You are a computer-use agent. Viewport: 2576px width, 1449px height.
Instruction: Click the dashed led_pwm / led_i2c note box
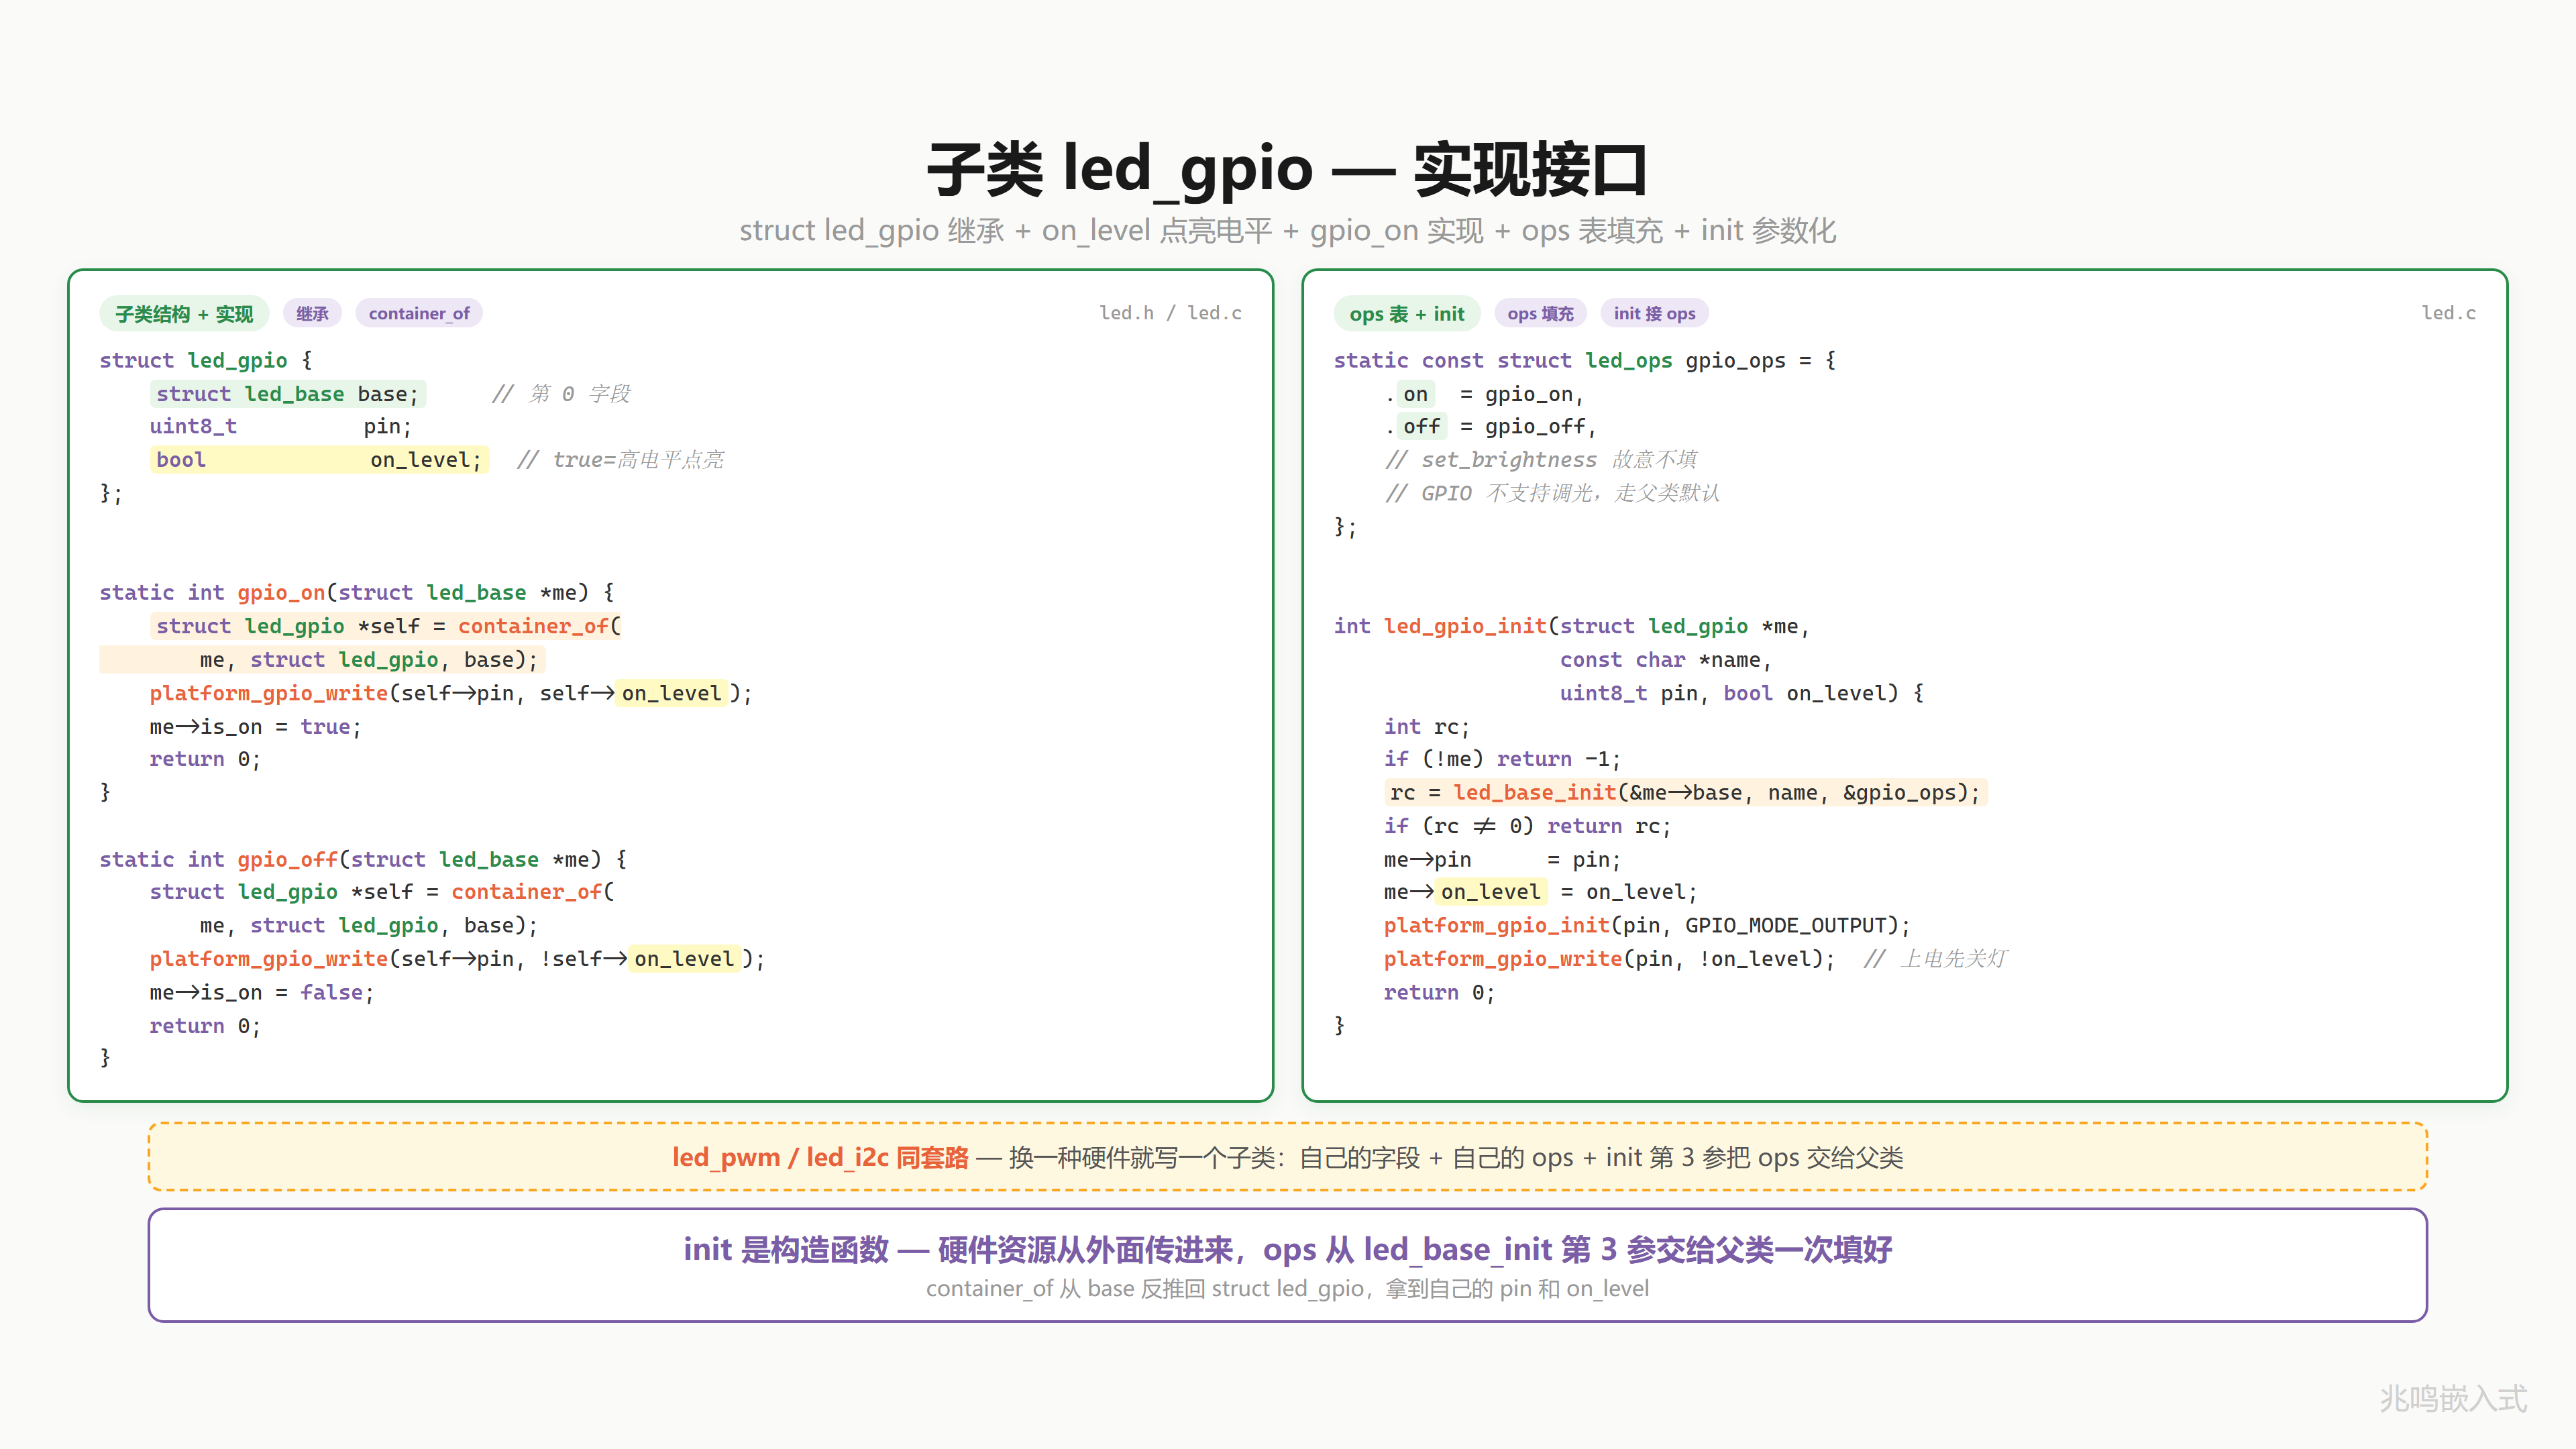point(1288,1157)
